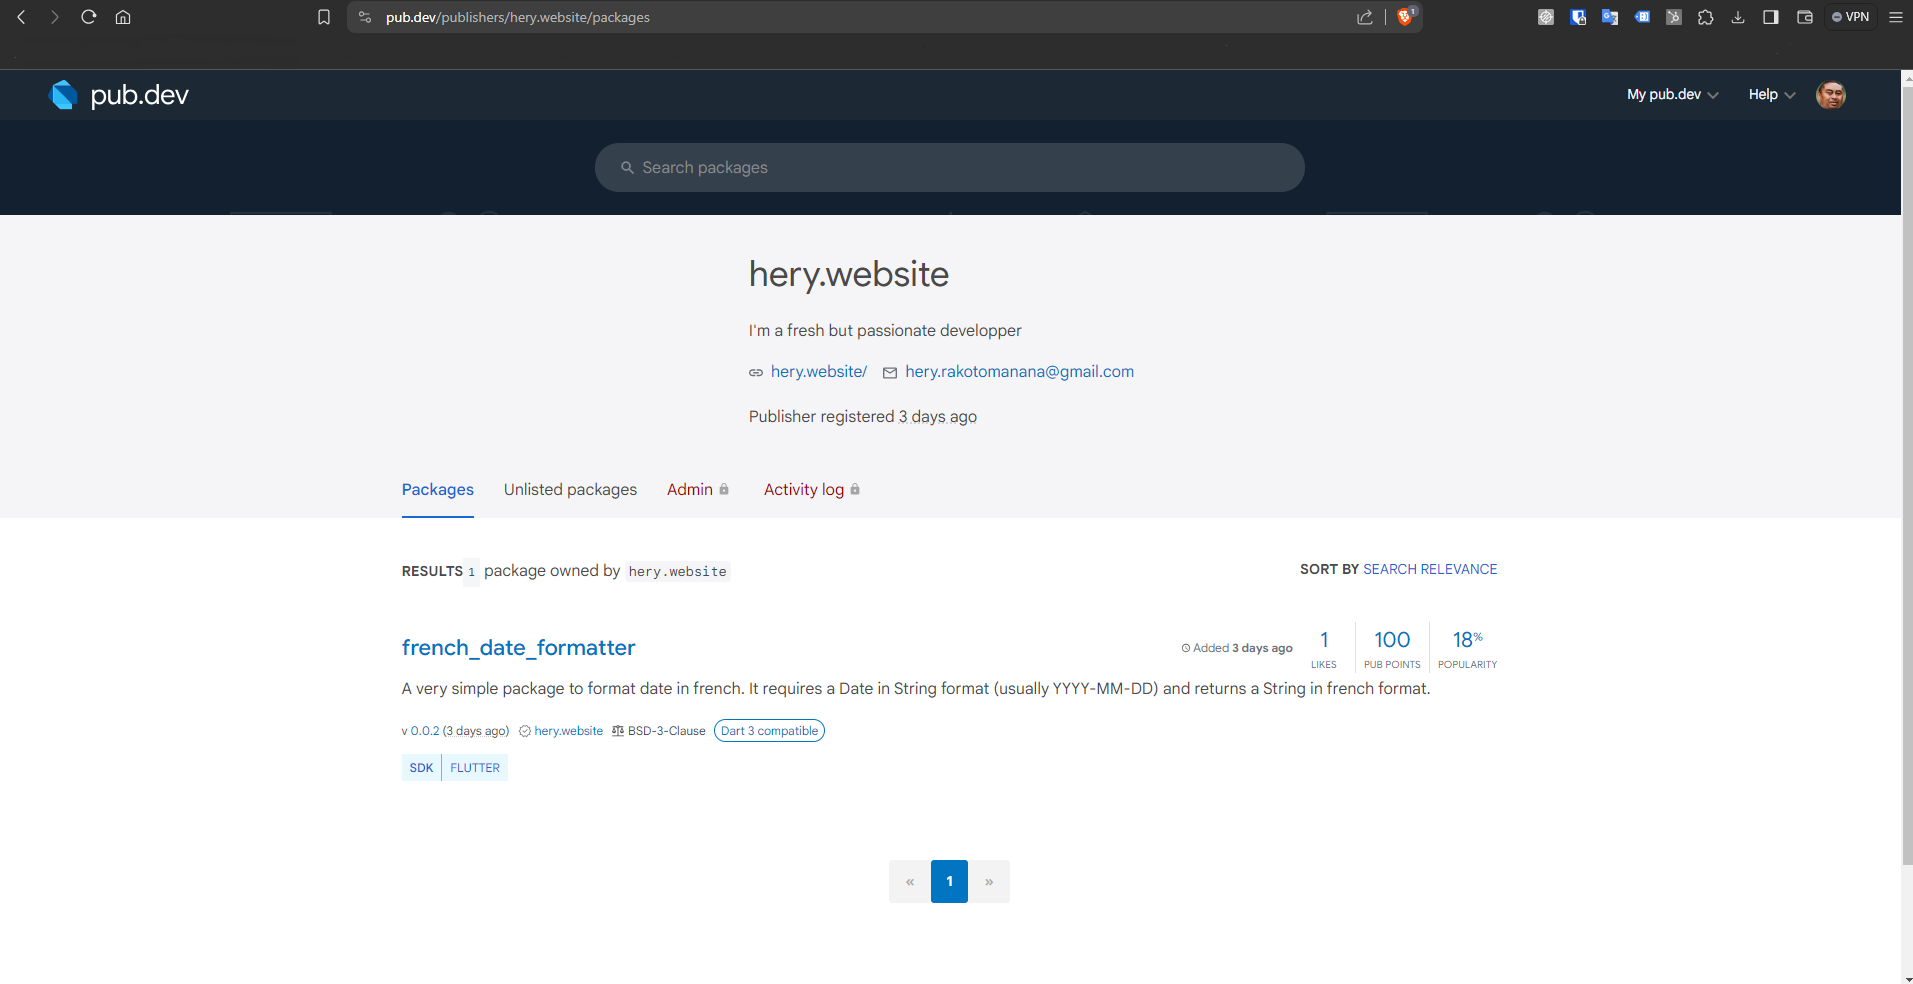
Task: Click the browser address bar URL
Action: point(518,17)
